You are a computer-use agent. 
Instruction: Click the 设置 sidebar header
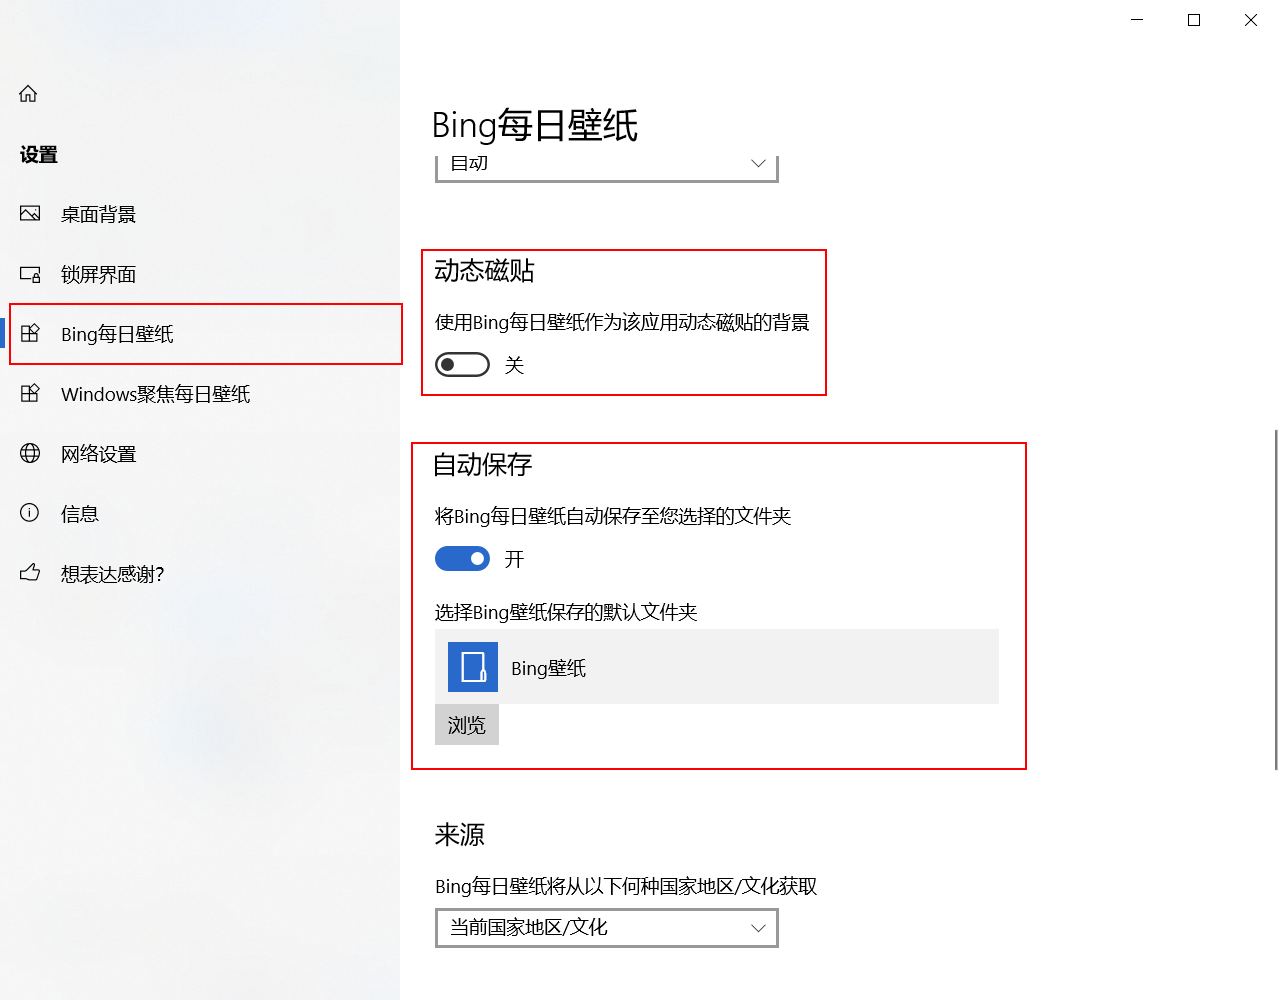point(39,154)
